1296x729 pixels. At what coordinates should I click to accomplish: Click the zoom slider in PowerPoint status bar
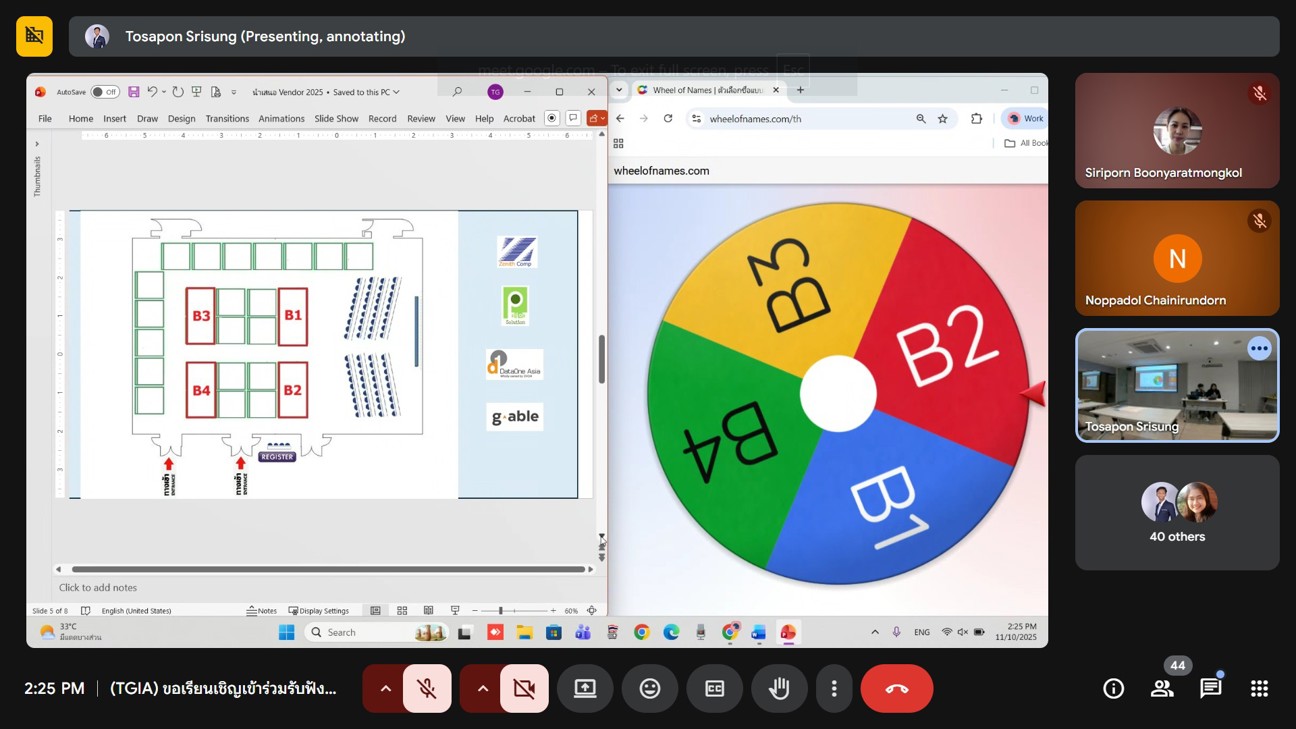513,610
